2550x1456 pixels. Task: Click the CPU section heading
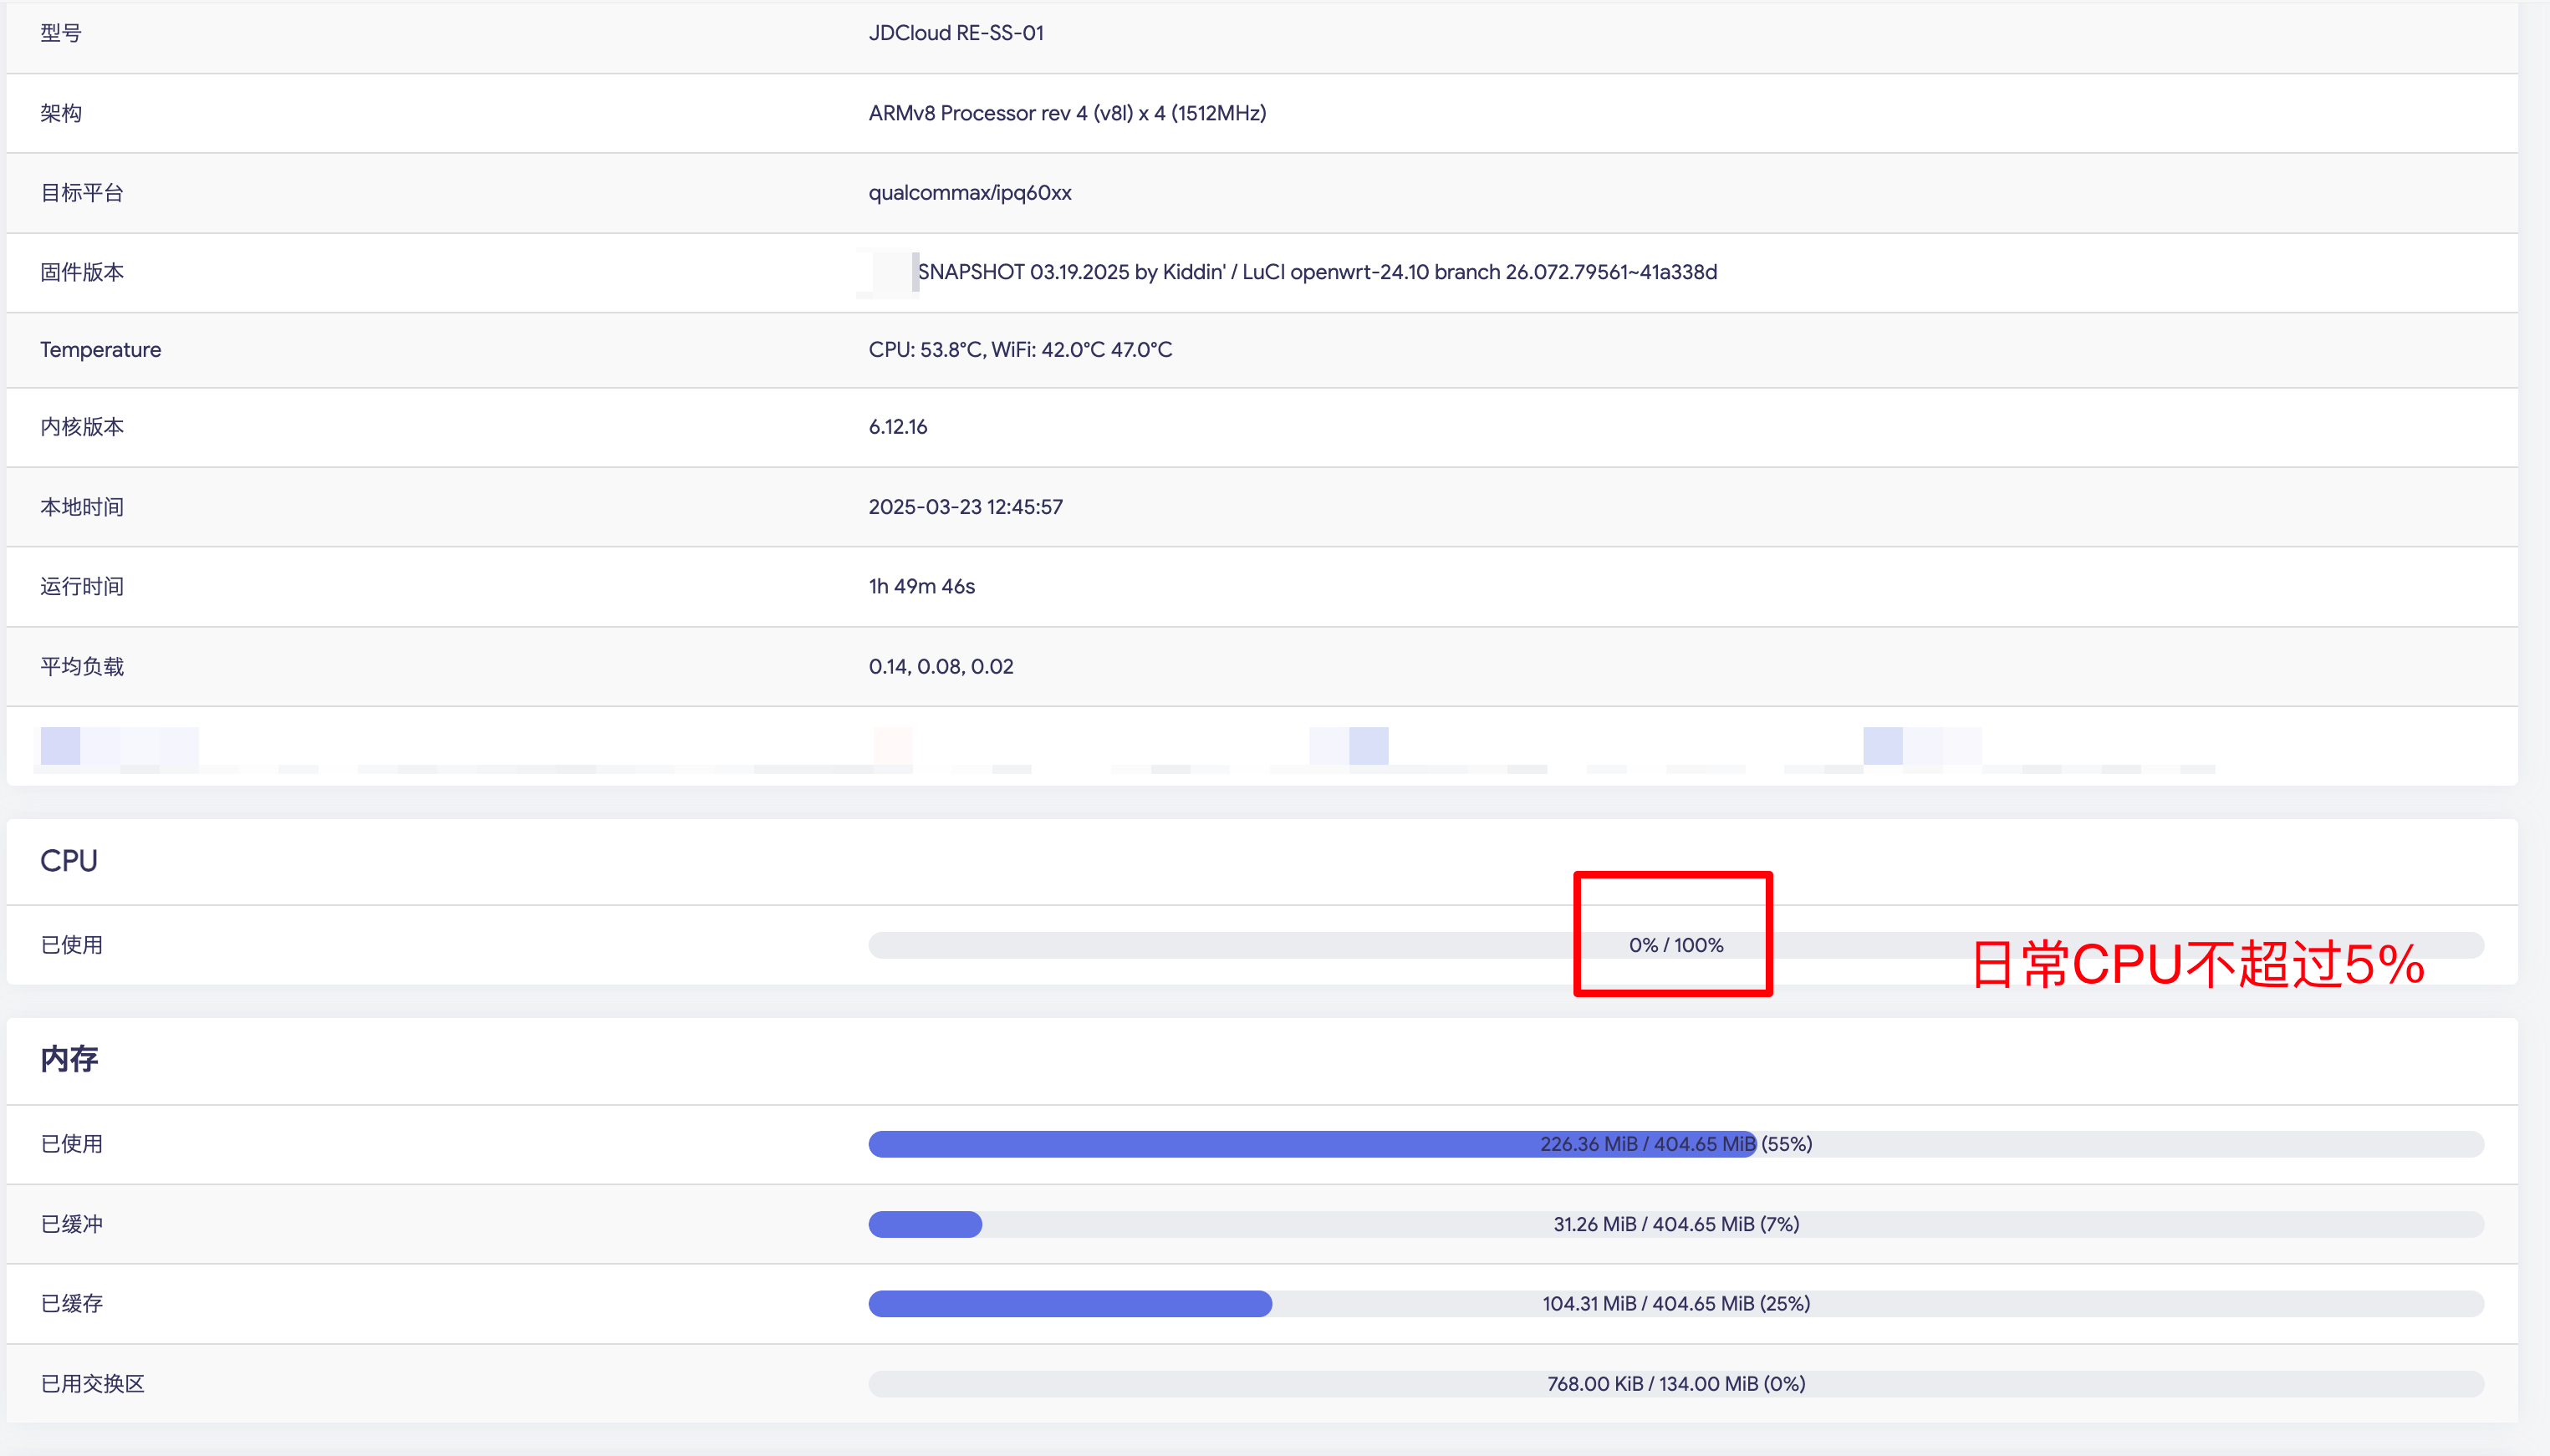pyautogui.click(x=69, y=861)
